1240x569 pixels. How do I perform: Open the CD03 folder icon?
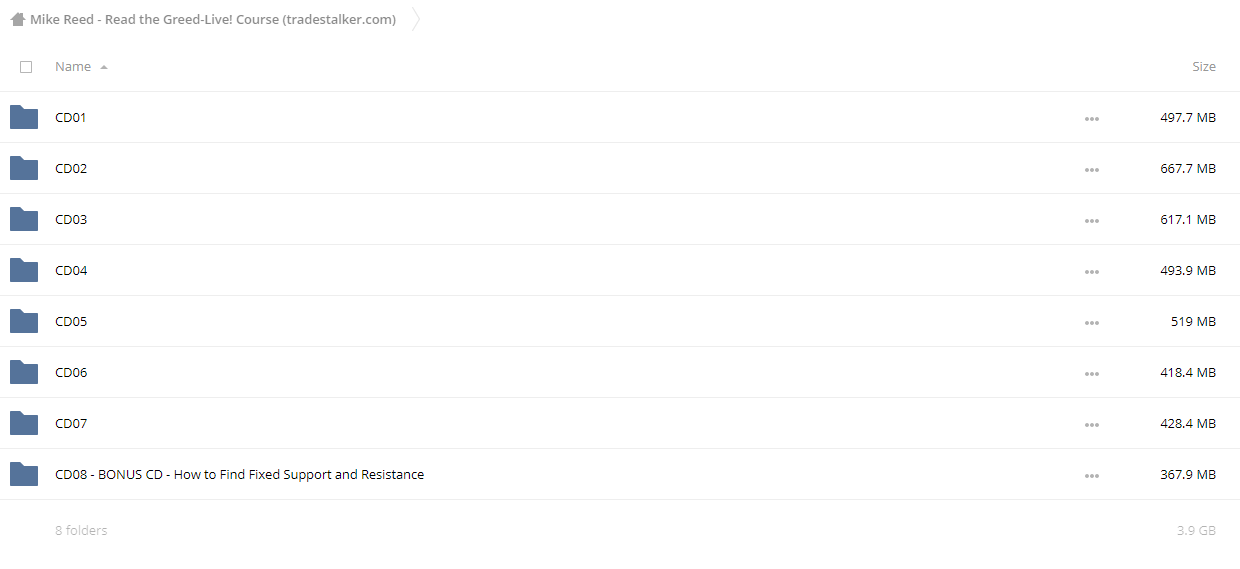point(24,219)
